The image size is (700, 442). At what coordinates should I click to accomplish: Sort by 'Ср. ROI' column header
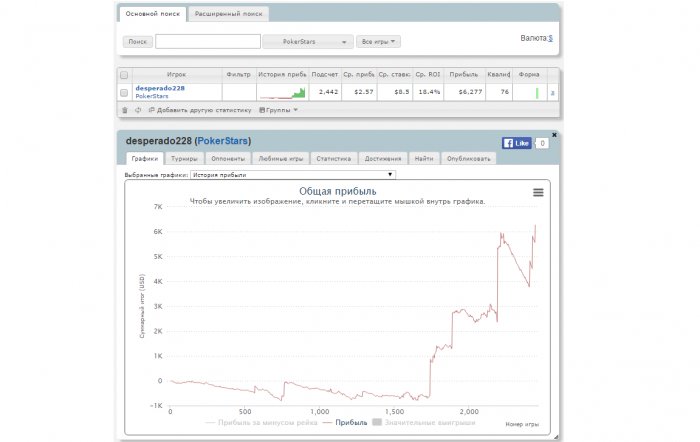pos(428,75)
